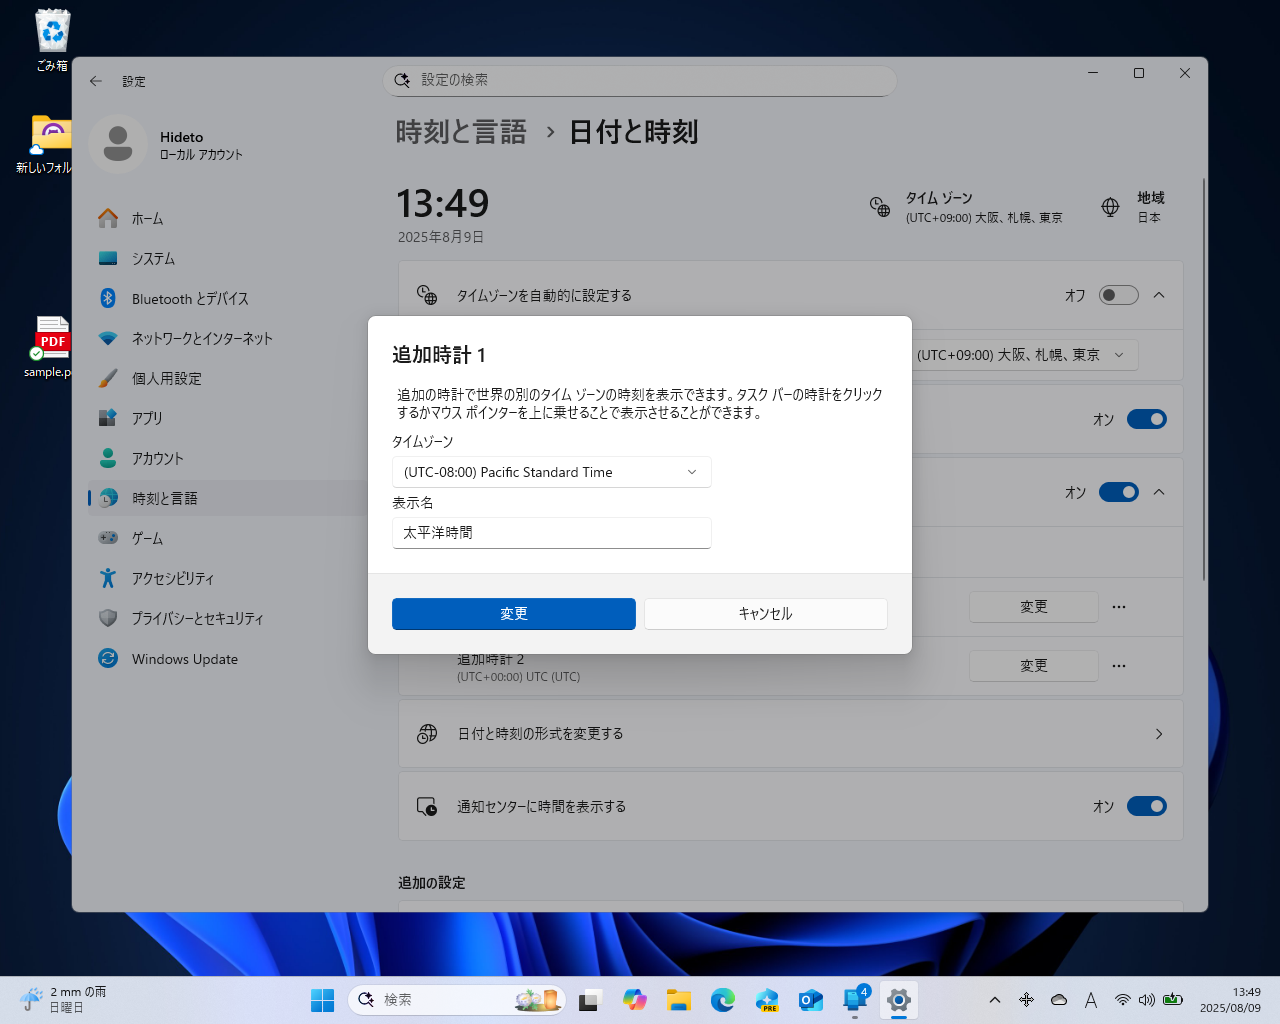Expand 日付と時刻の形式を変更する section
Image resolution: width=1280 pixels, height=1024 pixels.
[791, 733]
